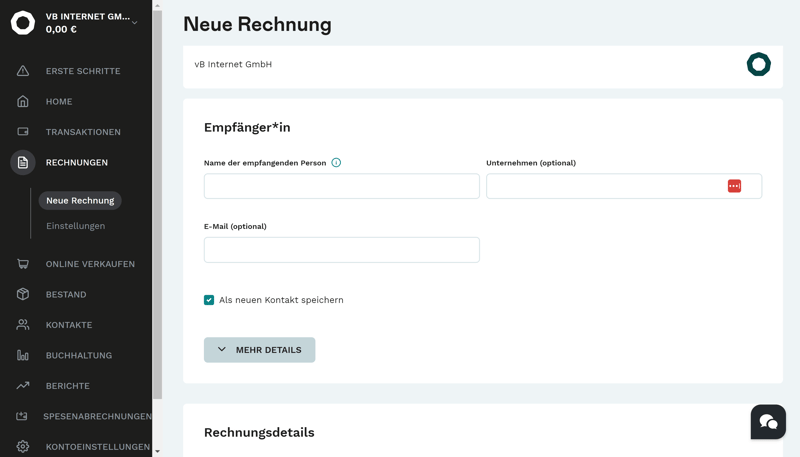
Task: Click the Online Verkaufen cart icon
Action: 23,264
